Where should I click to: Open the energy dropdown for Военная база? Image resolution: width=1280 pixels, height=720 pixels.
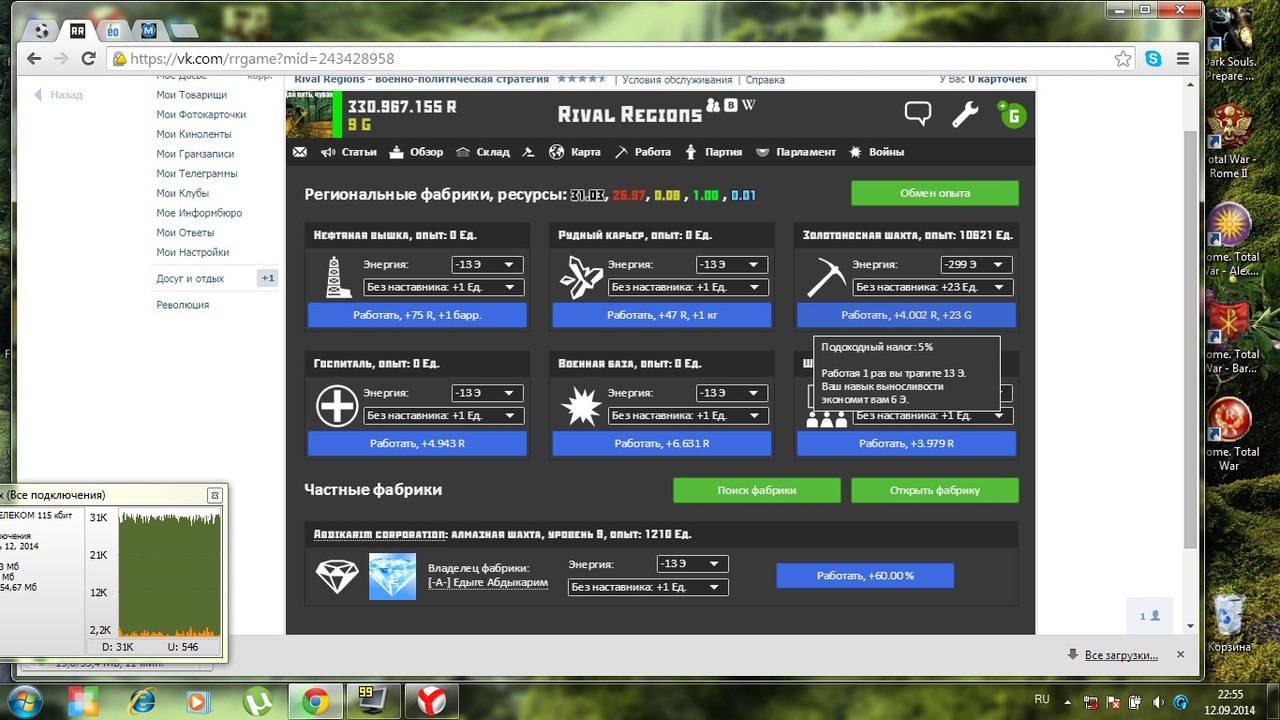[732, 393]
